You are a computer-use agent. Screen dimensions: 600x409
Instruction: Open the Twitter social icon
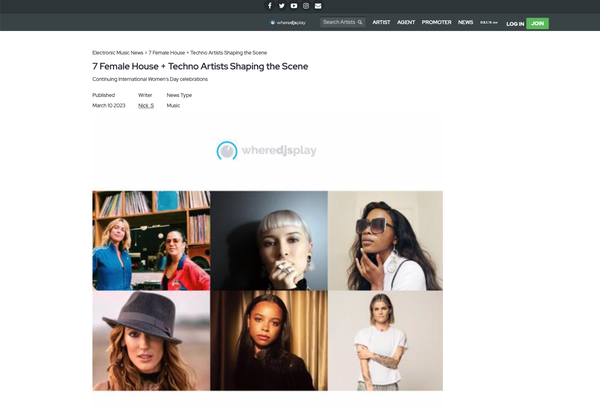click(282, 6)
